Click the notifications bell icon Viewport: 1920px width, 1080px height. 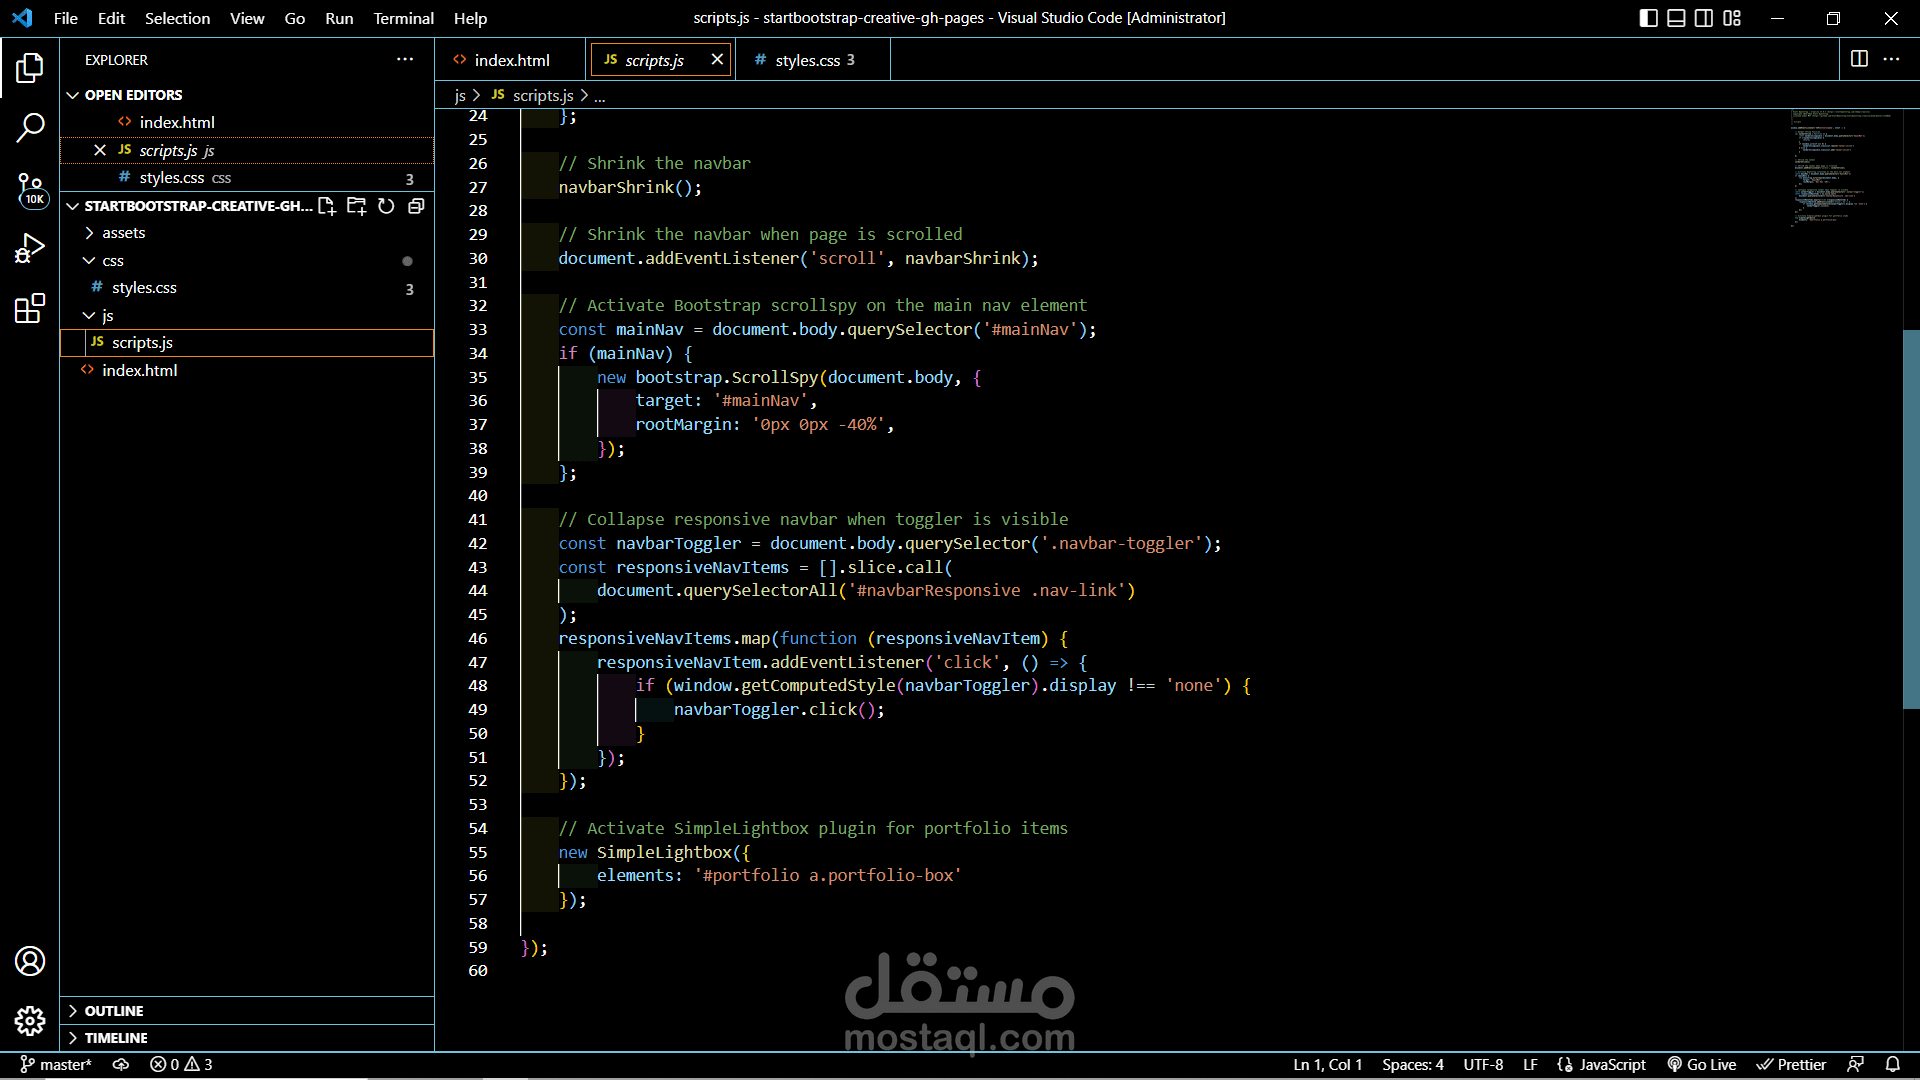pos(1893,1065)
